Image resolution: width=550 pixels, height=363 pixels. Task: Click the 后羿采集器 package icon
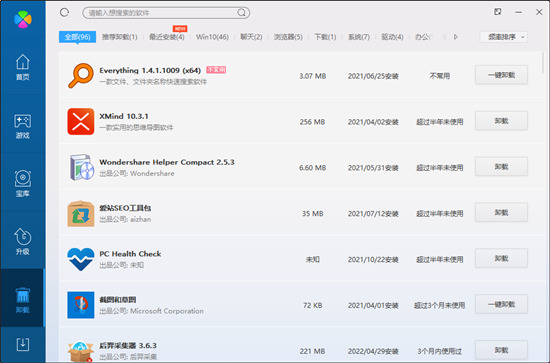coord(81,351)
